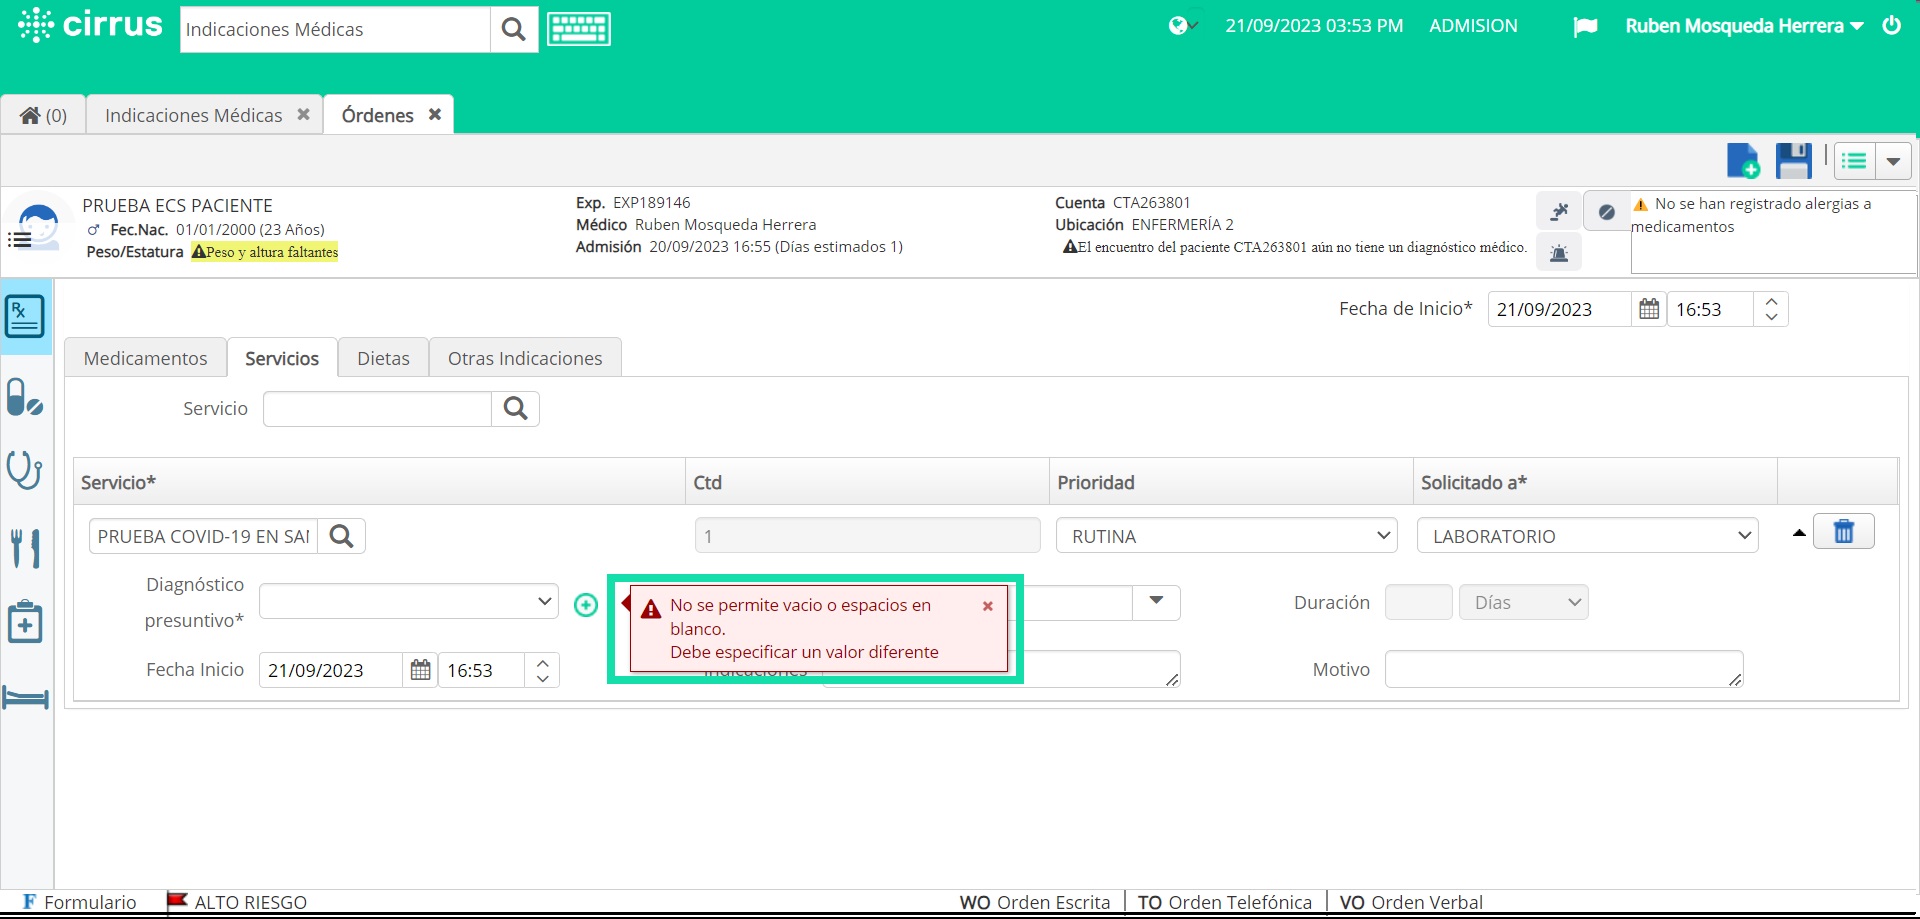Click the clipboard-plus sidebar icon
The height and width of the screenshot is (919, 1920).
pos(25,622)
